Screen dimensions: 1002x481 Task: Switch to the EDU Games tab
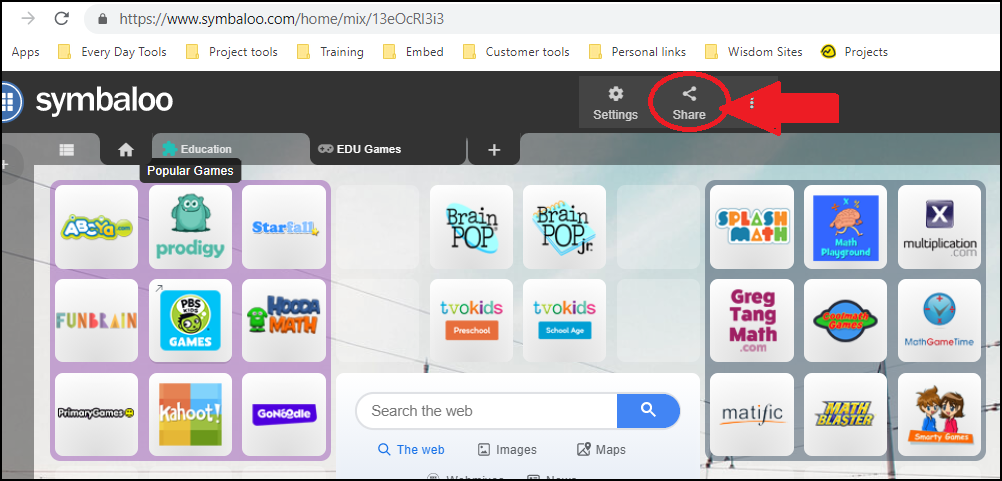coord(388,149)
